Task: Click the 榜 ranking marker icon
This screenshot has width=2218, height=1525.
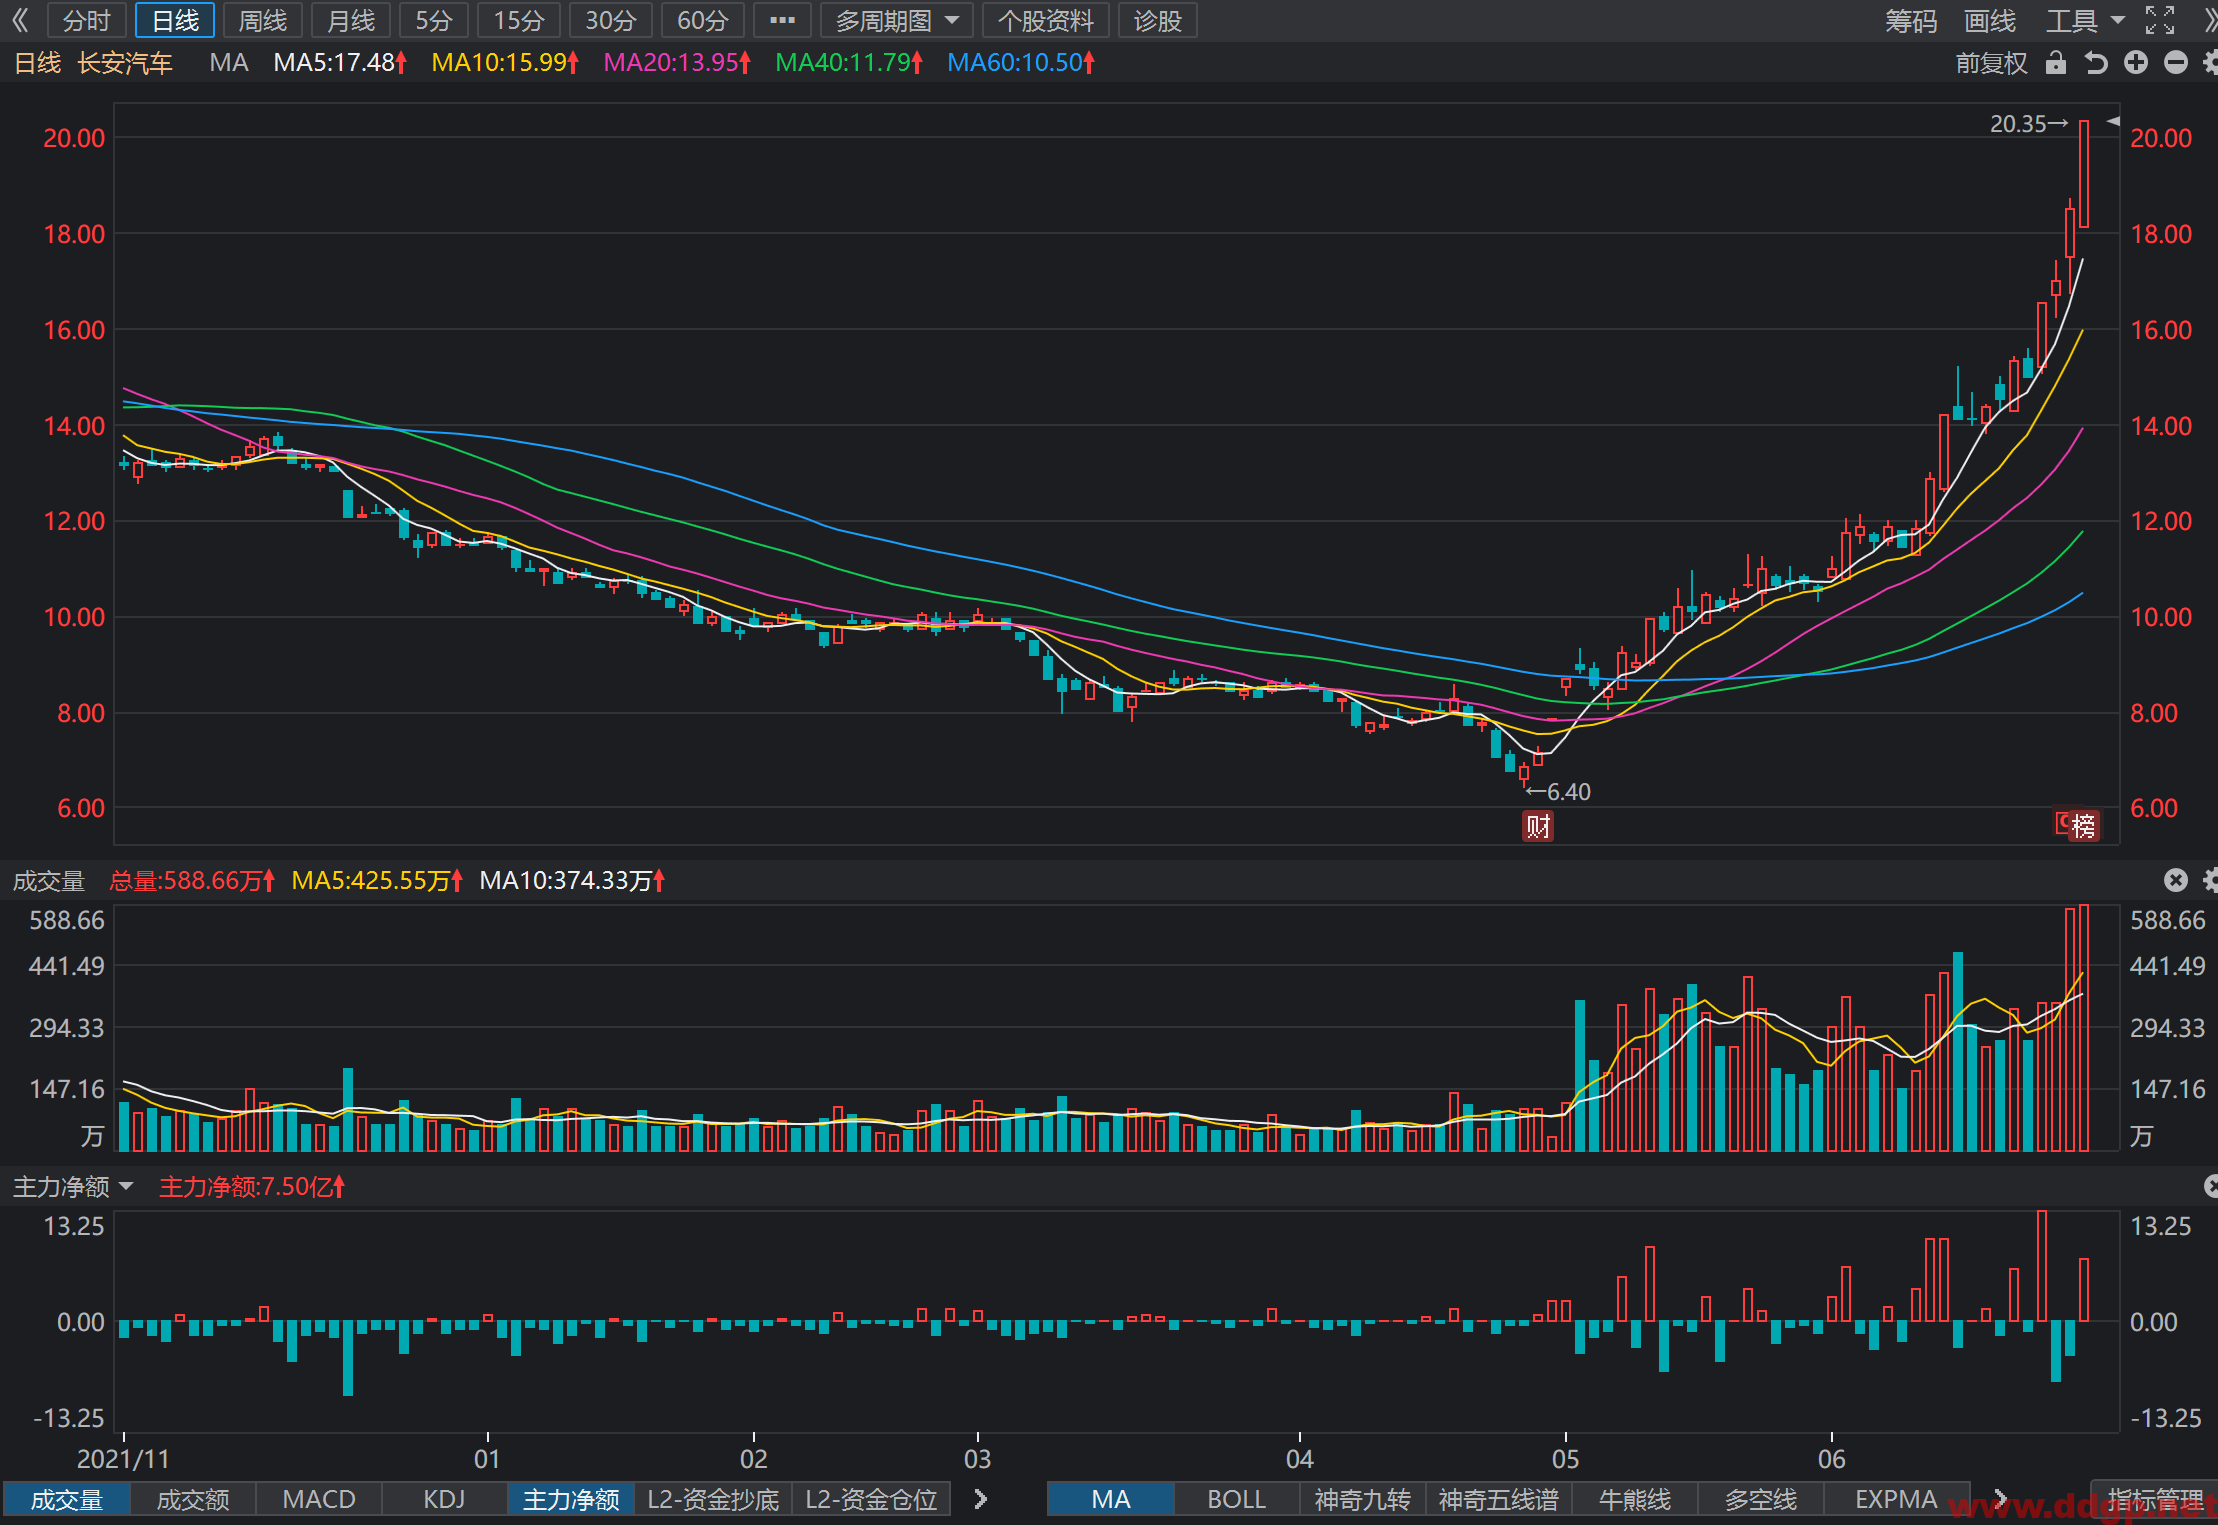Action: coord(2083,825)
